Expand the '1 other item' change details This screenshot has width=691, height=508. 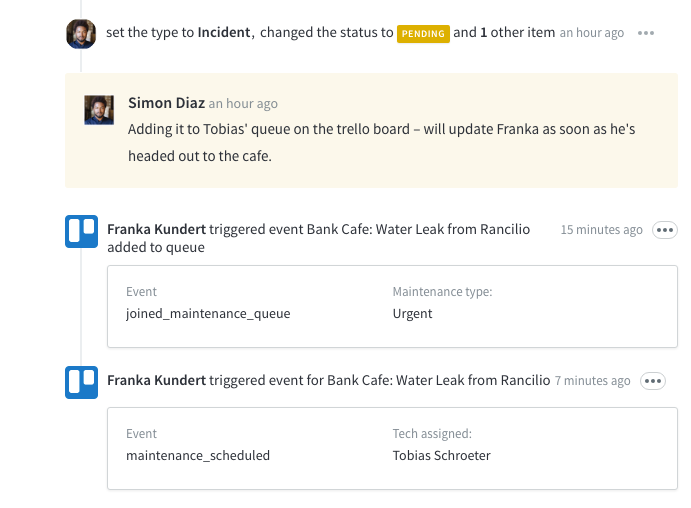pyautogui.click(x=517, y=33)
